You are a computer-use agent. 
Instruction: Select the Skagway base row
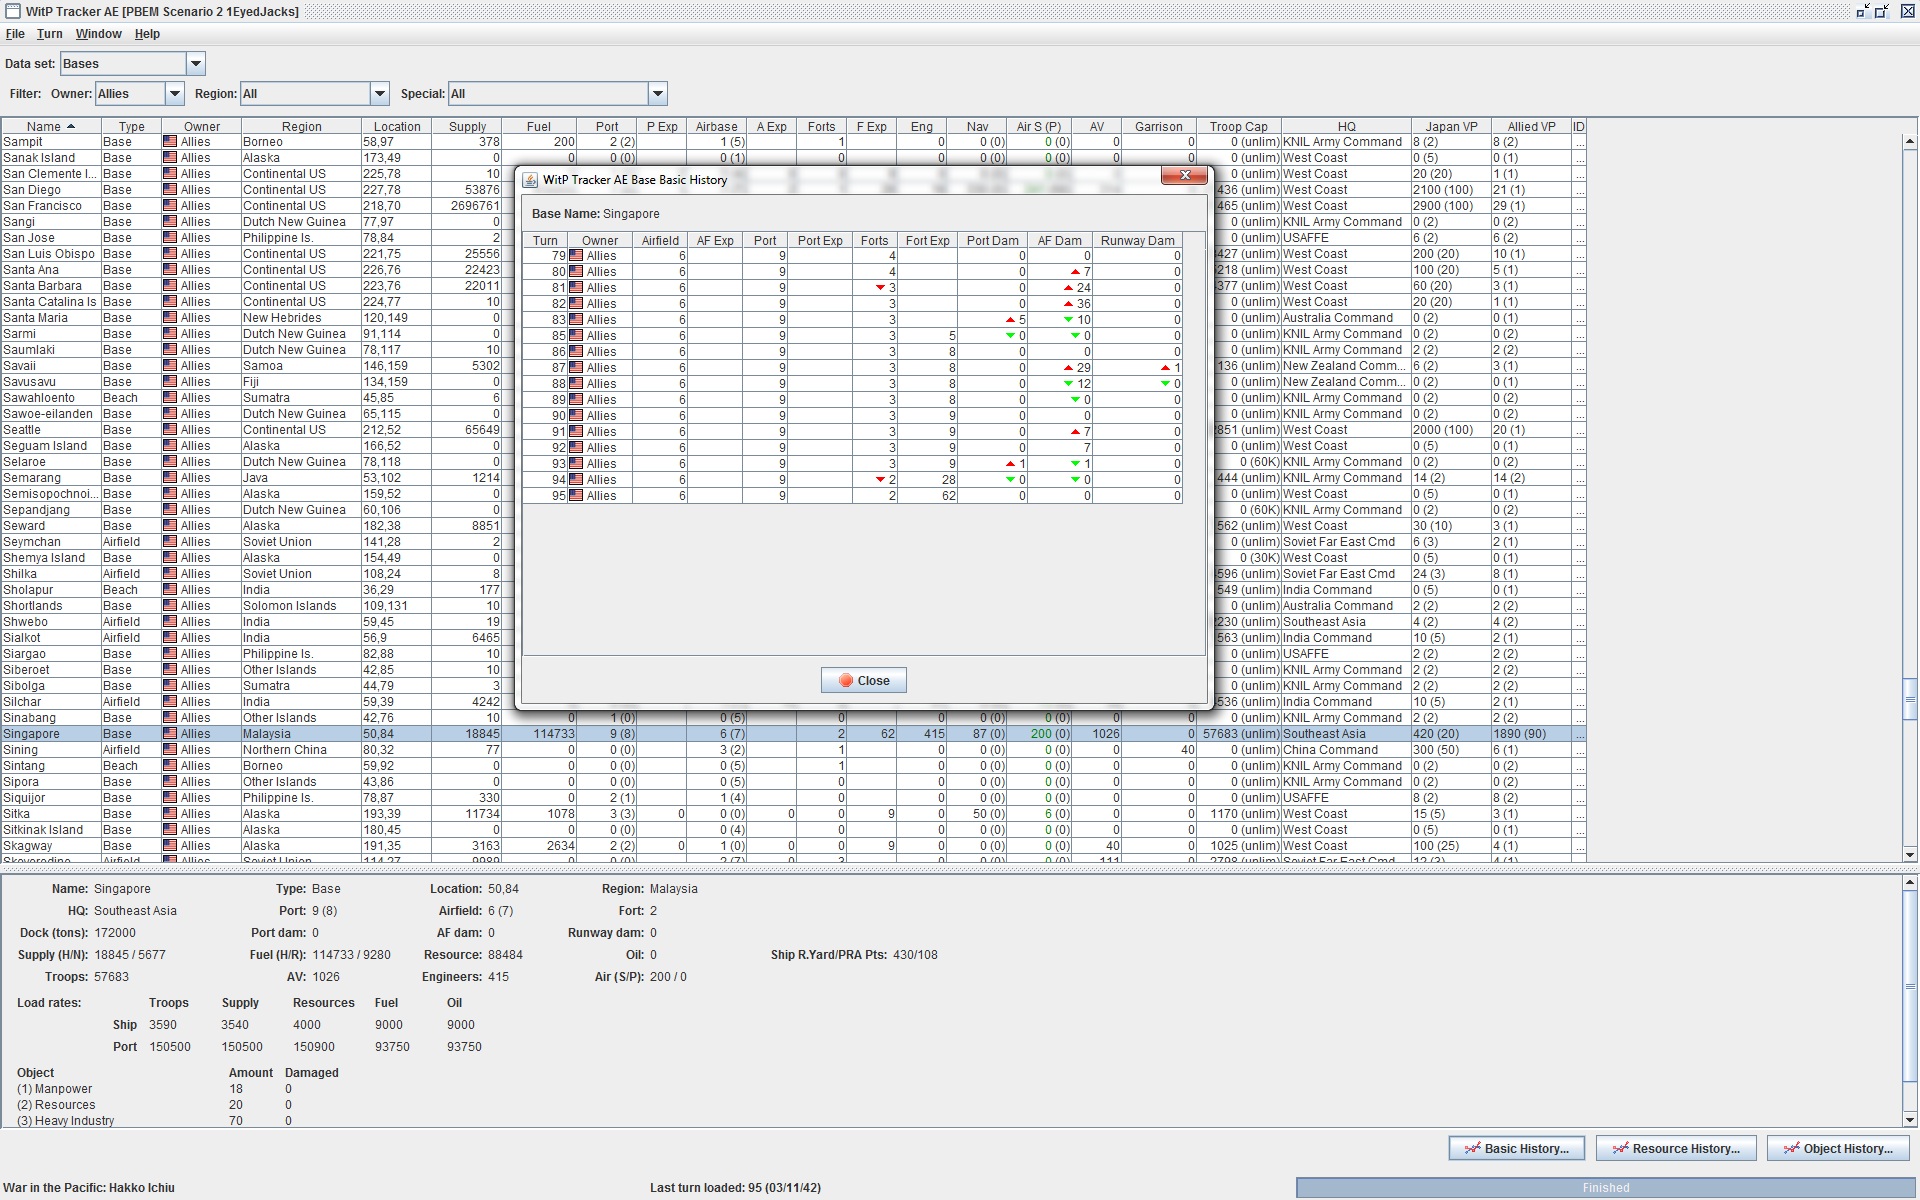(x=793, y=846)
